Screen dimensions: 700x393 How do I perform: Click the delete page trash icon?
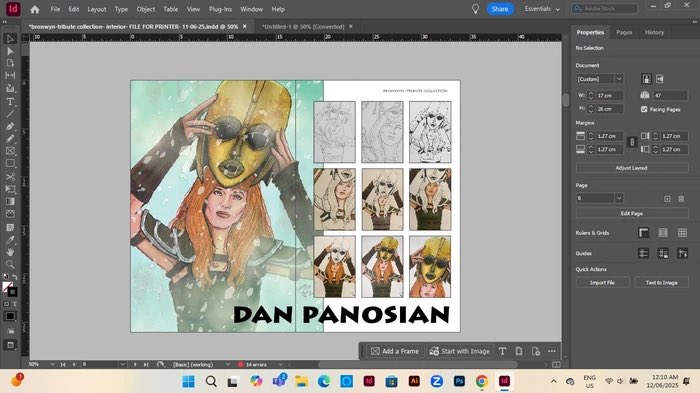point(681,198)
